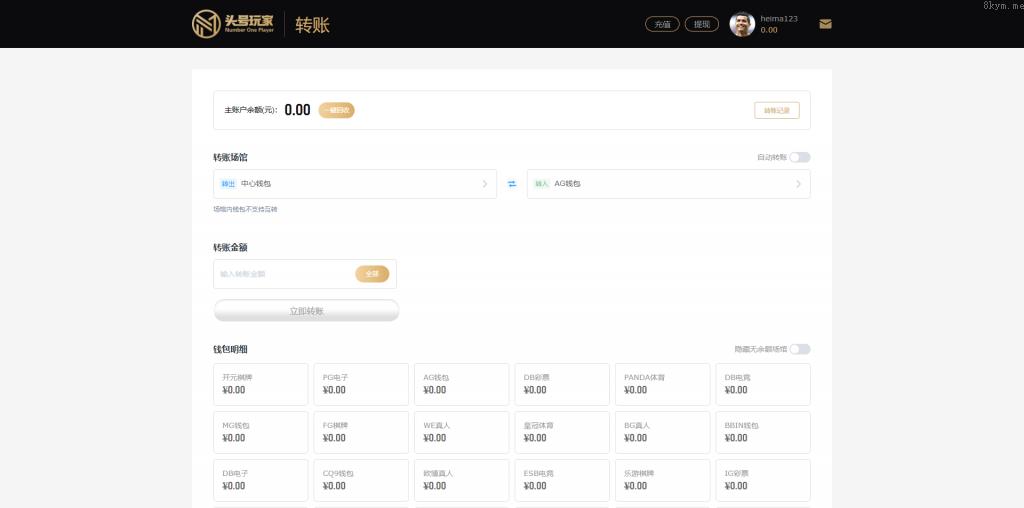Select the 皇冠体育 wallet card
The image size is (1024, 508).
click(561, 432)
